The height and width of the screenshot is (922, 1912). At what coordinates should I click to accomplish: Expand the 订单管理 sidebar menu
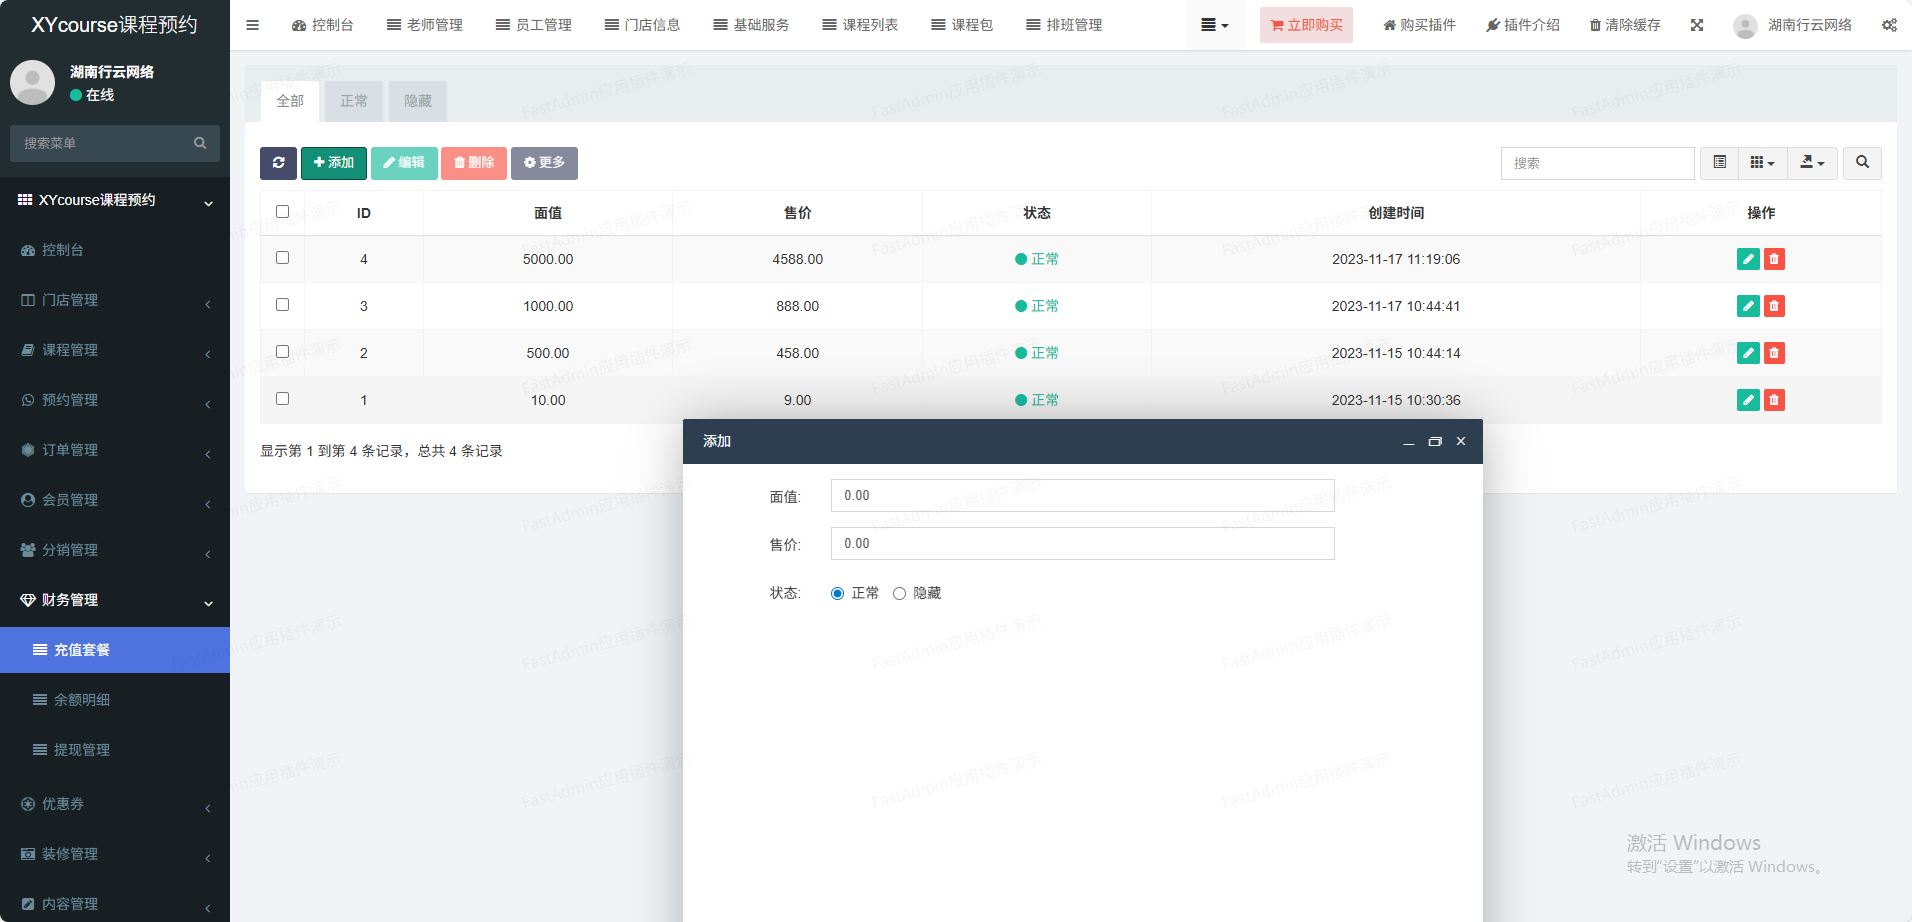point(115,450)
